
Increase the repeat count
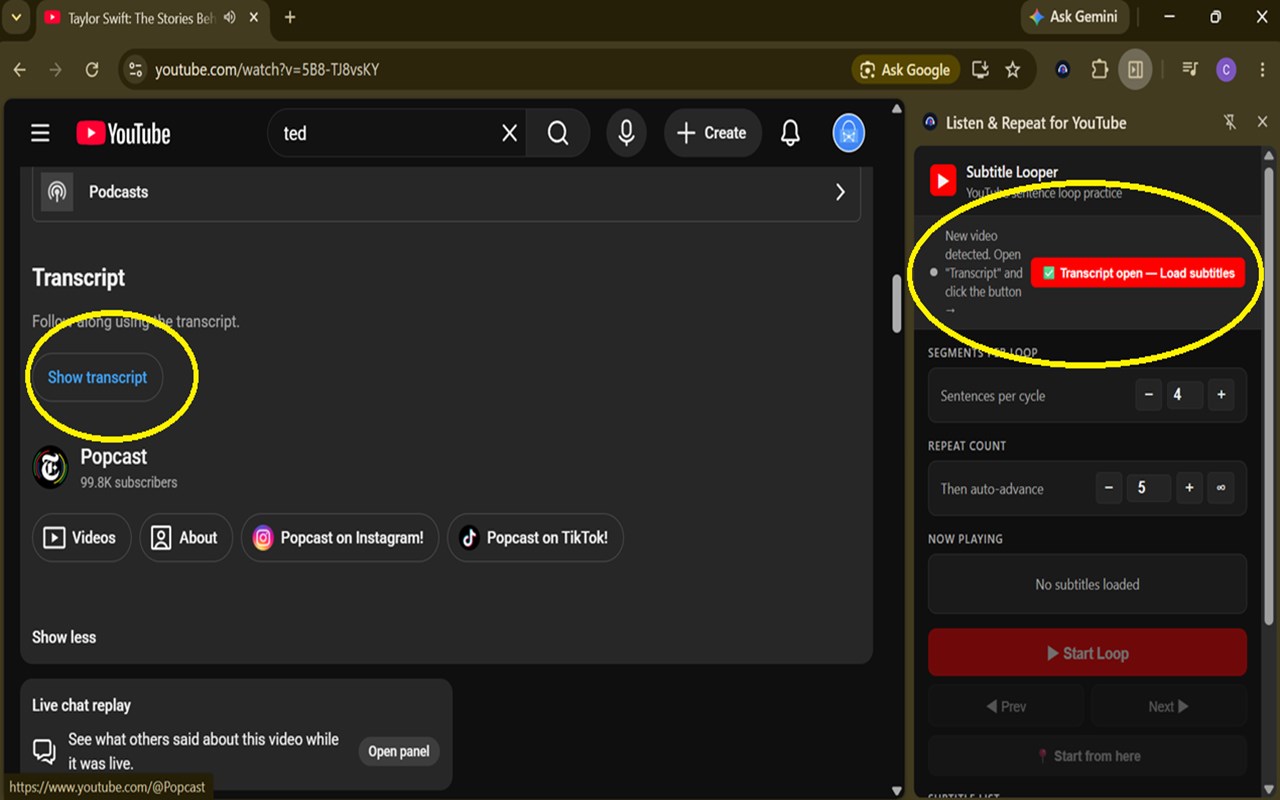click(x=1189, y=488)
